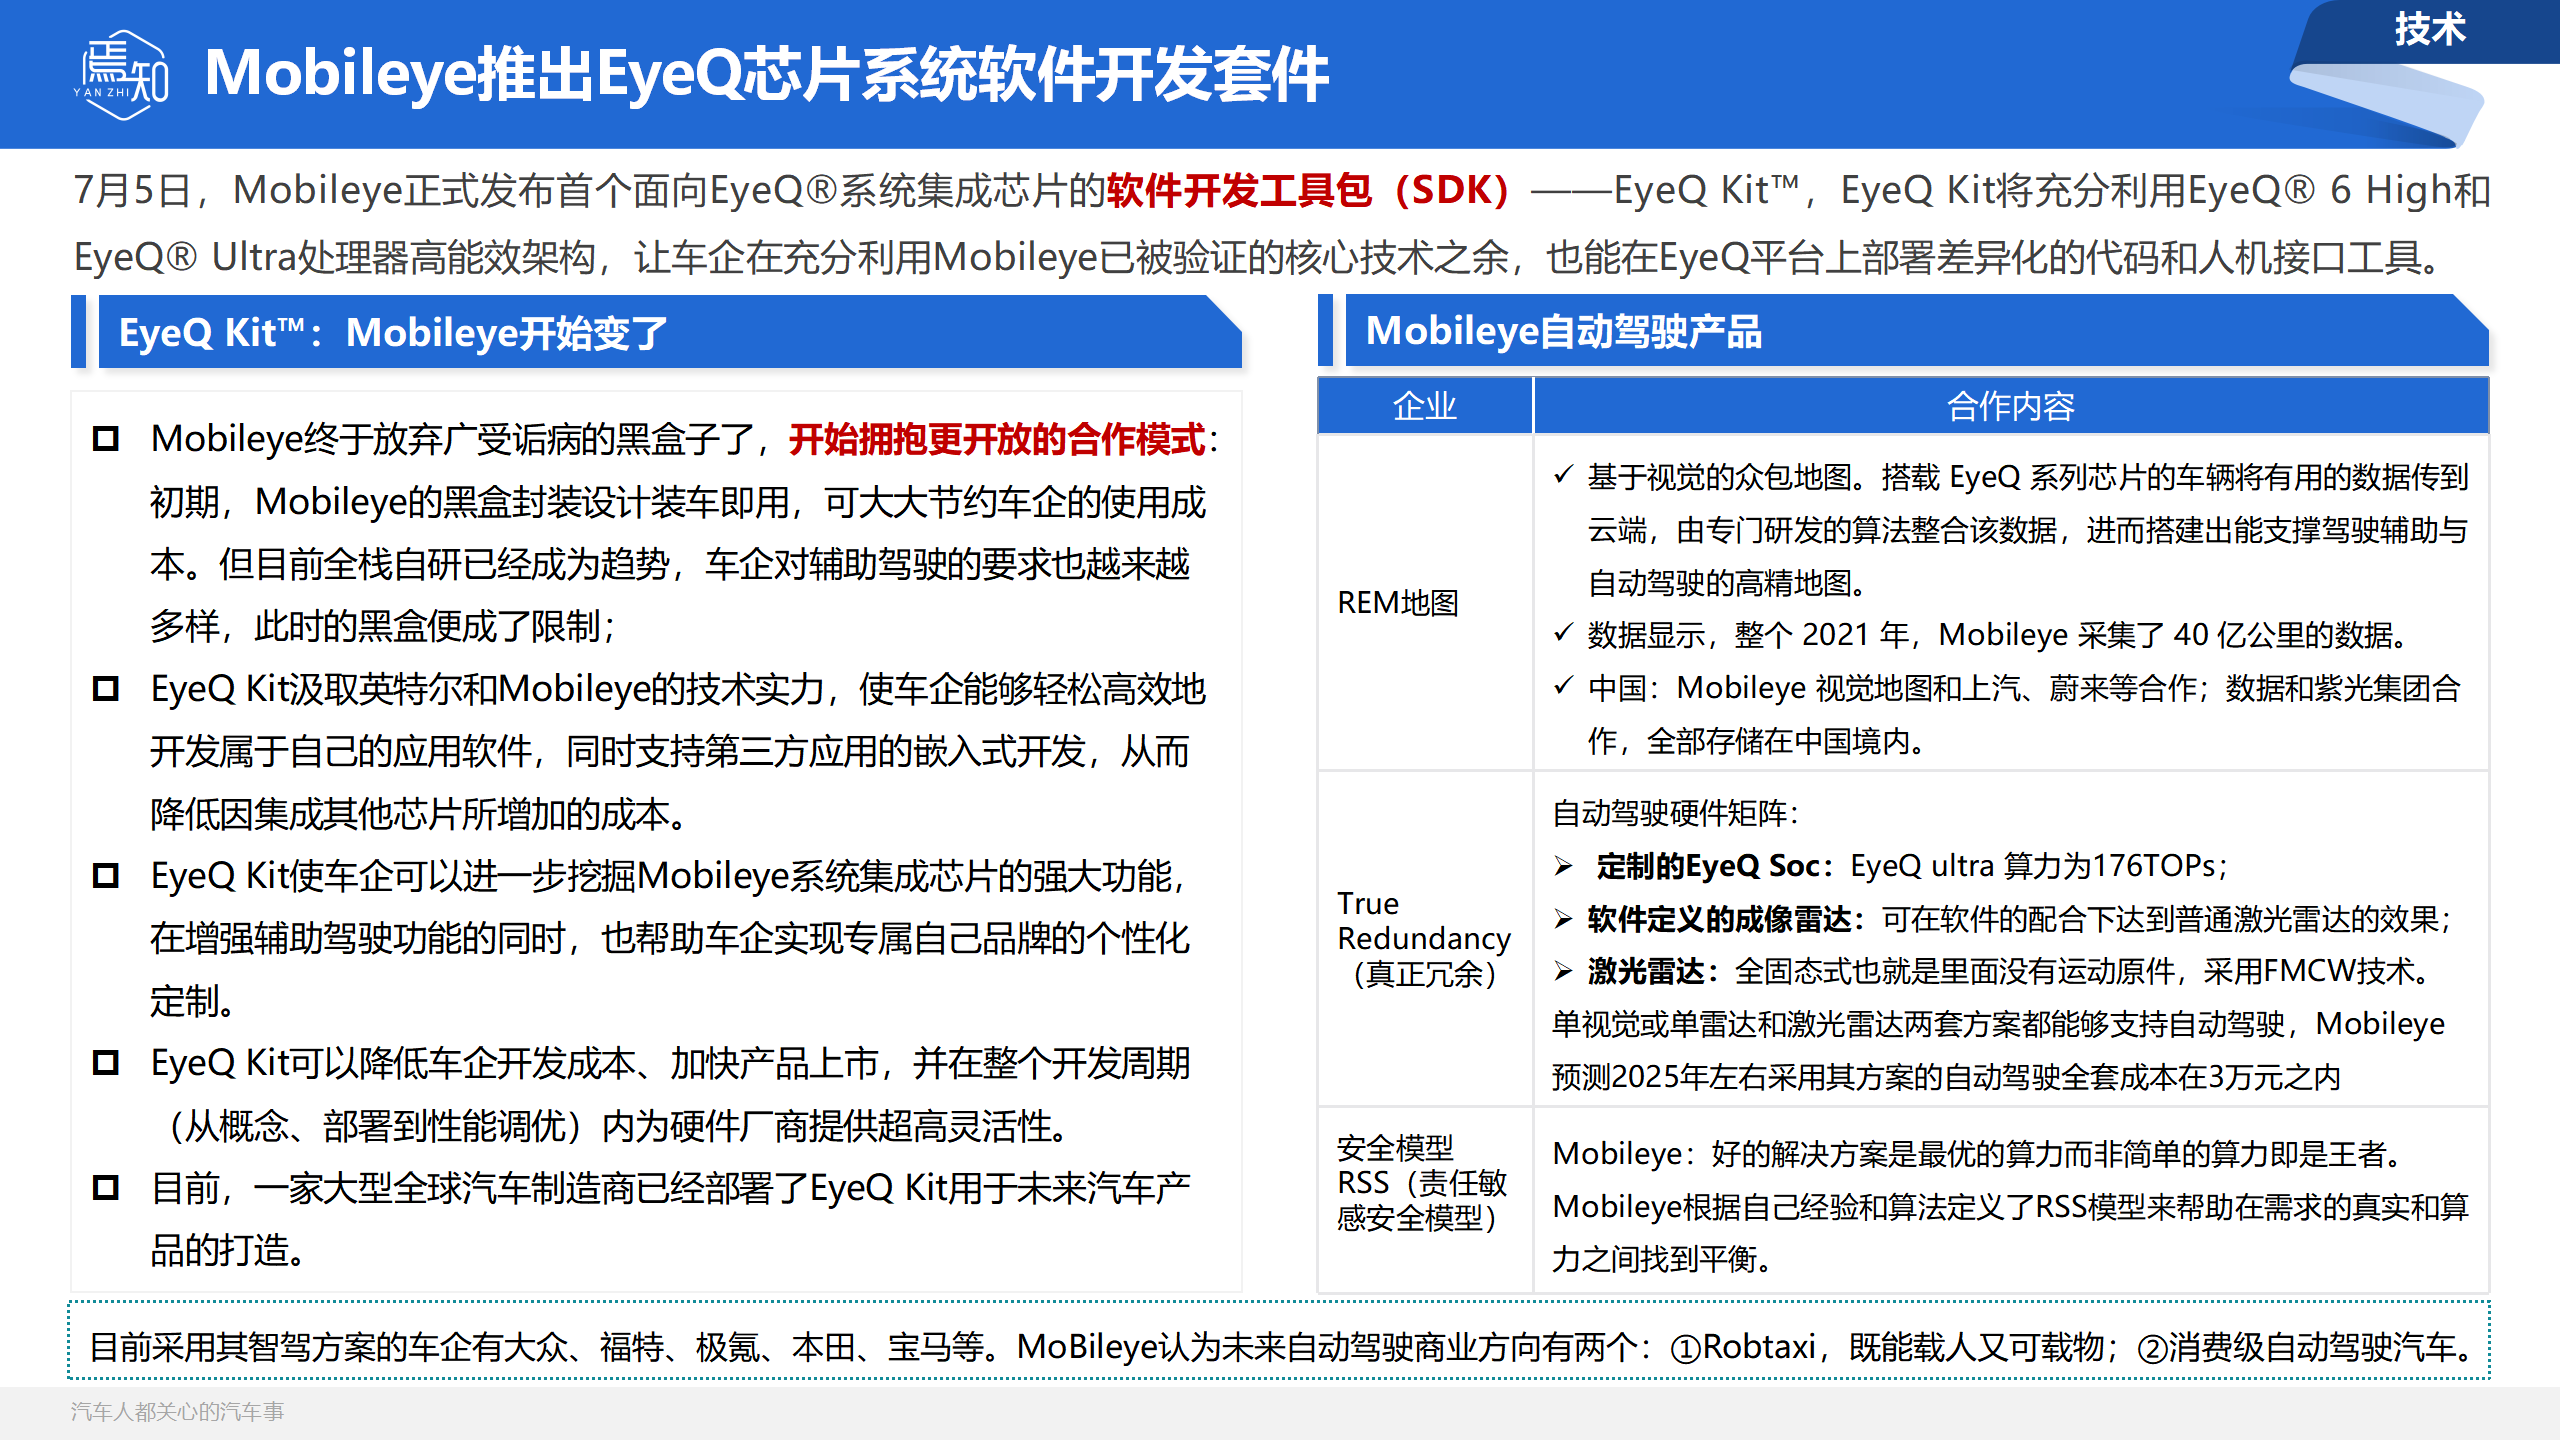Click the red text '开始拥抱更开放的合作模式'

point(997,439)
